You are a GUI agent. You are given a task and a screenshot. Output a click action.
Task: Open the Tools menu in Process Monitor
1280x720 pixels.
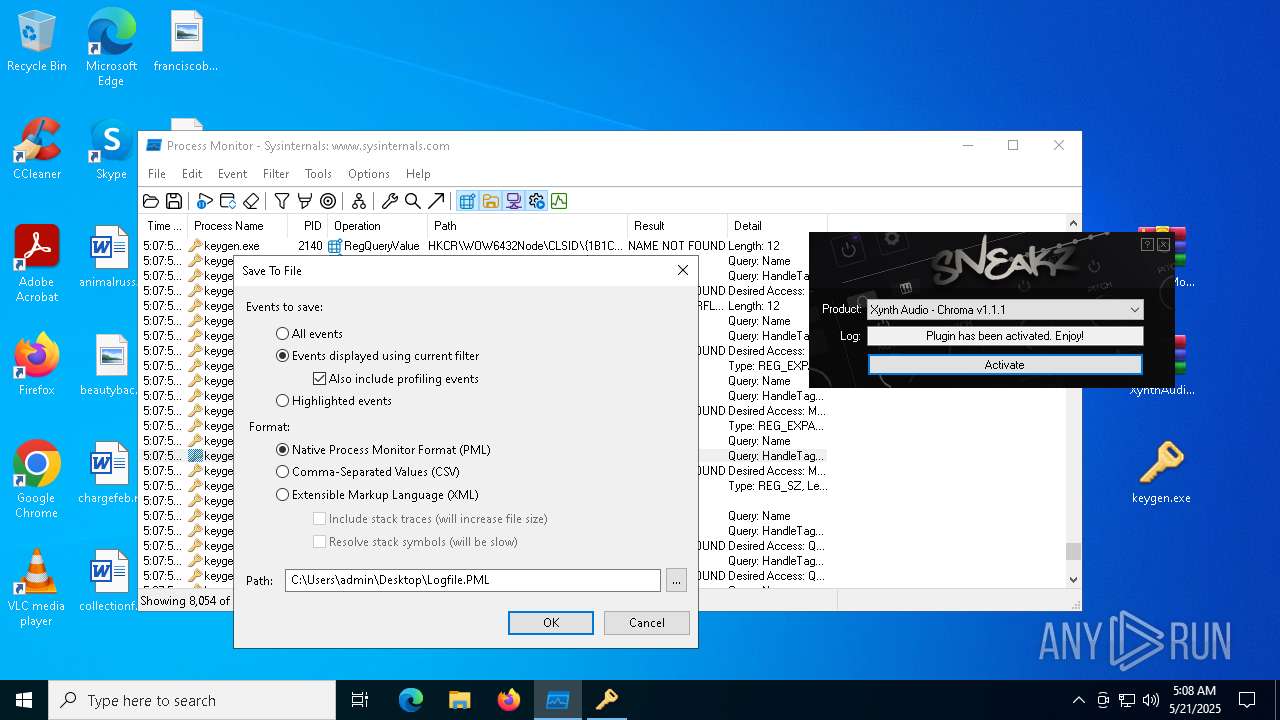[x=318, y=174]
